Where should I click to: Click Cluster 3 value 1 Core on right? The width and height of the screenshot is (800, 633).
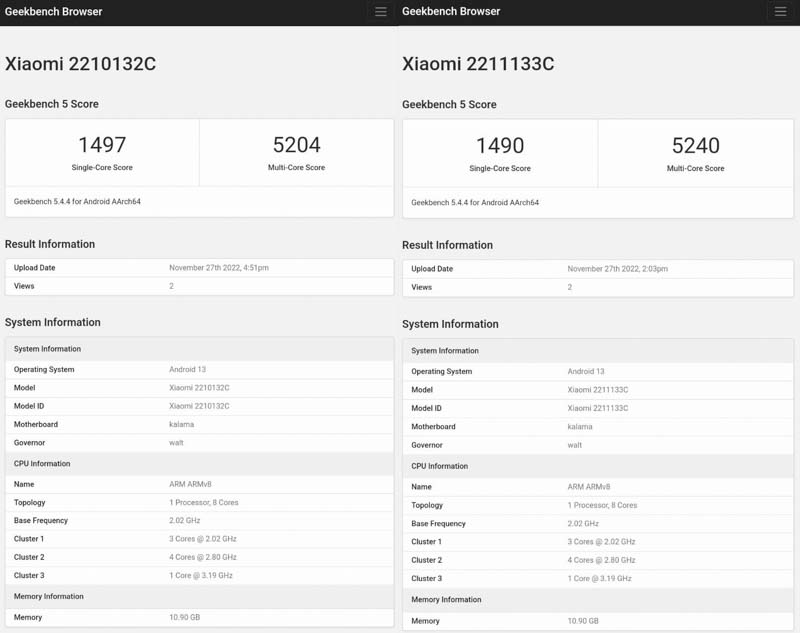tap(599, 578)
